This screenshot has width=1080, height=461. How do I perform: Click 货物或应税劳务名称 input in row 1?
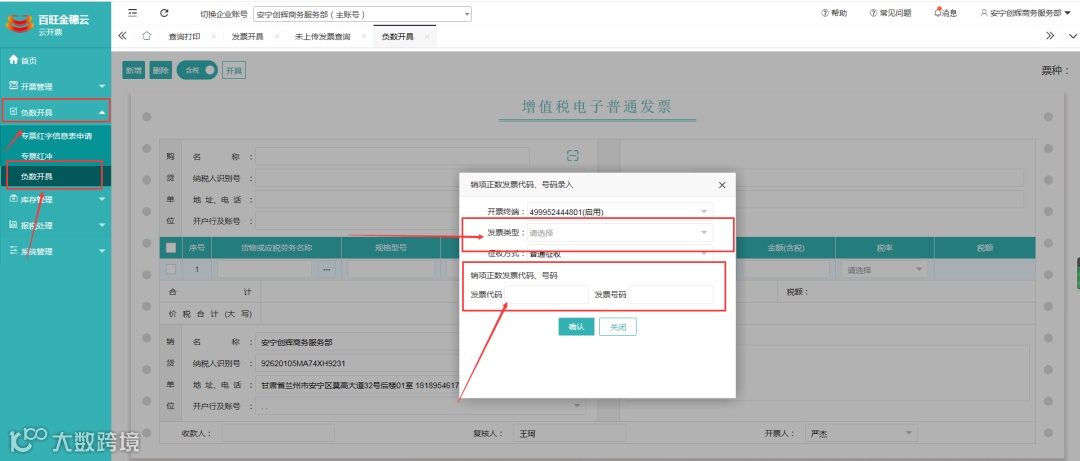coord(264,269)
